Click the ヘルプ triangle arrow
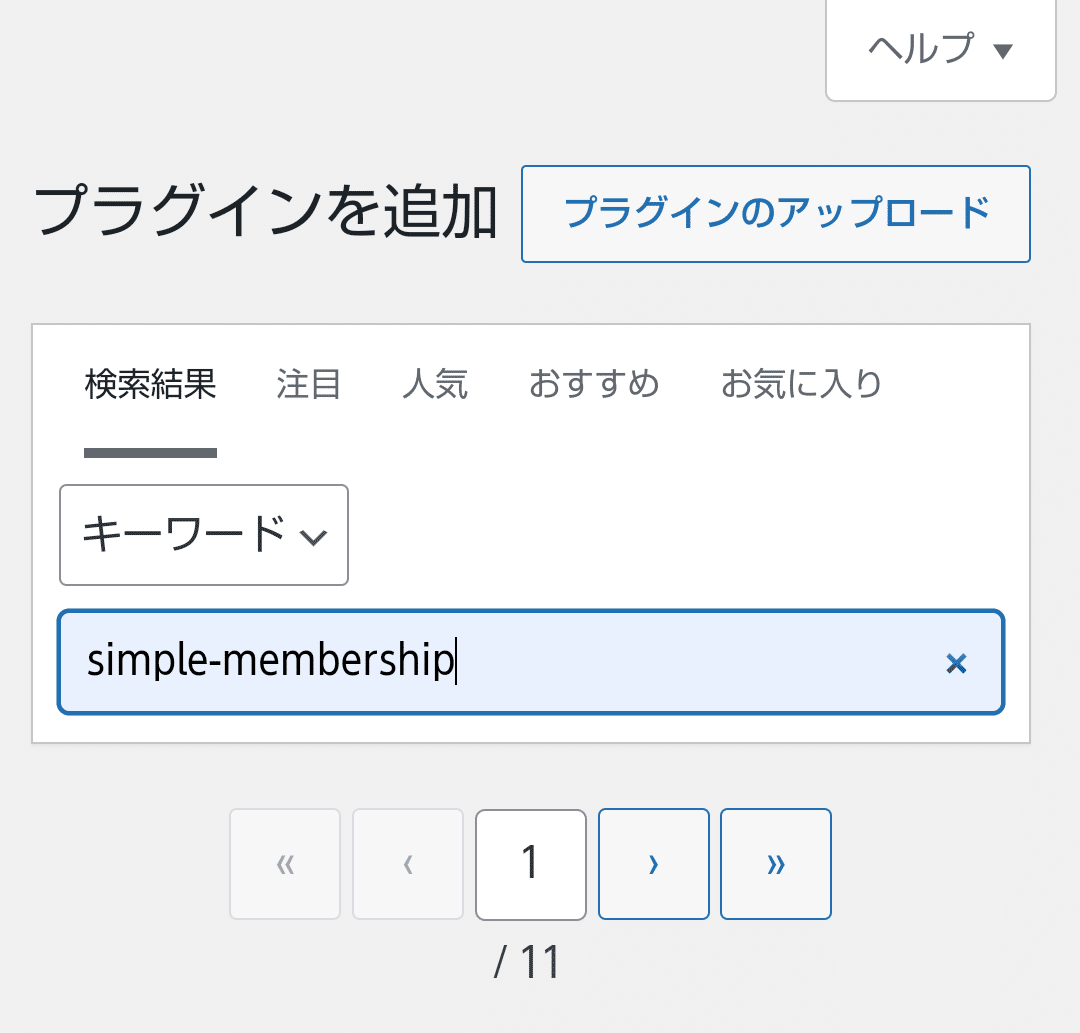 pos(1003,50)
